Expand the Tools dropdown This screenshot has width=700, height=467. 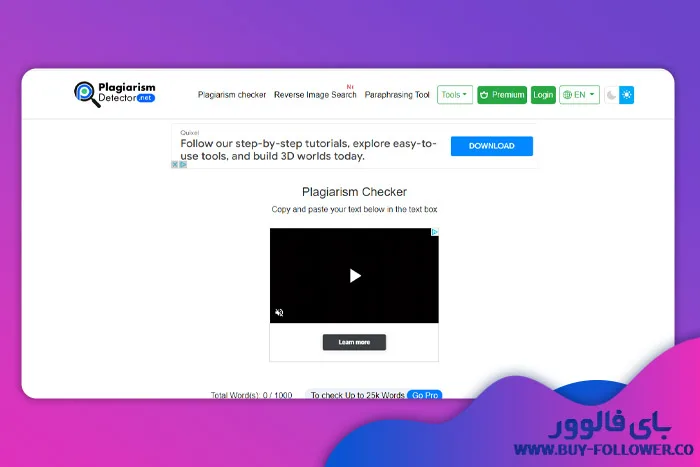(454, 95)
